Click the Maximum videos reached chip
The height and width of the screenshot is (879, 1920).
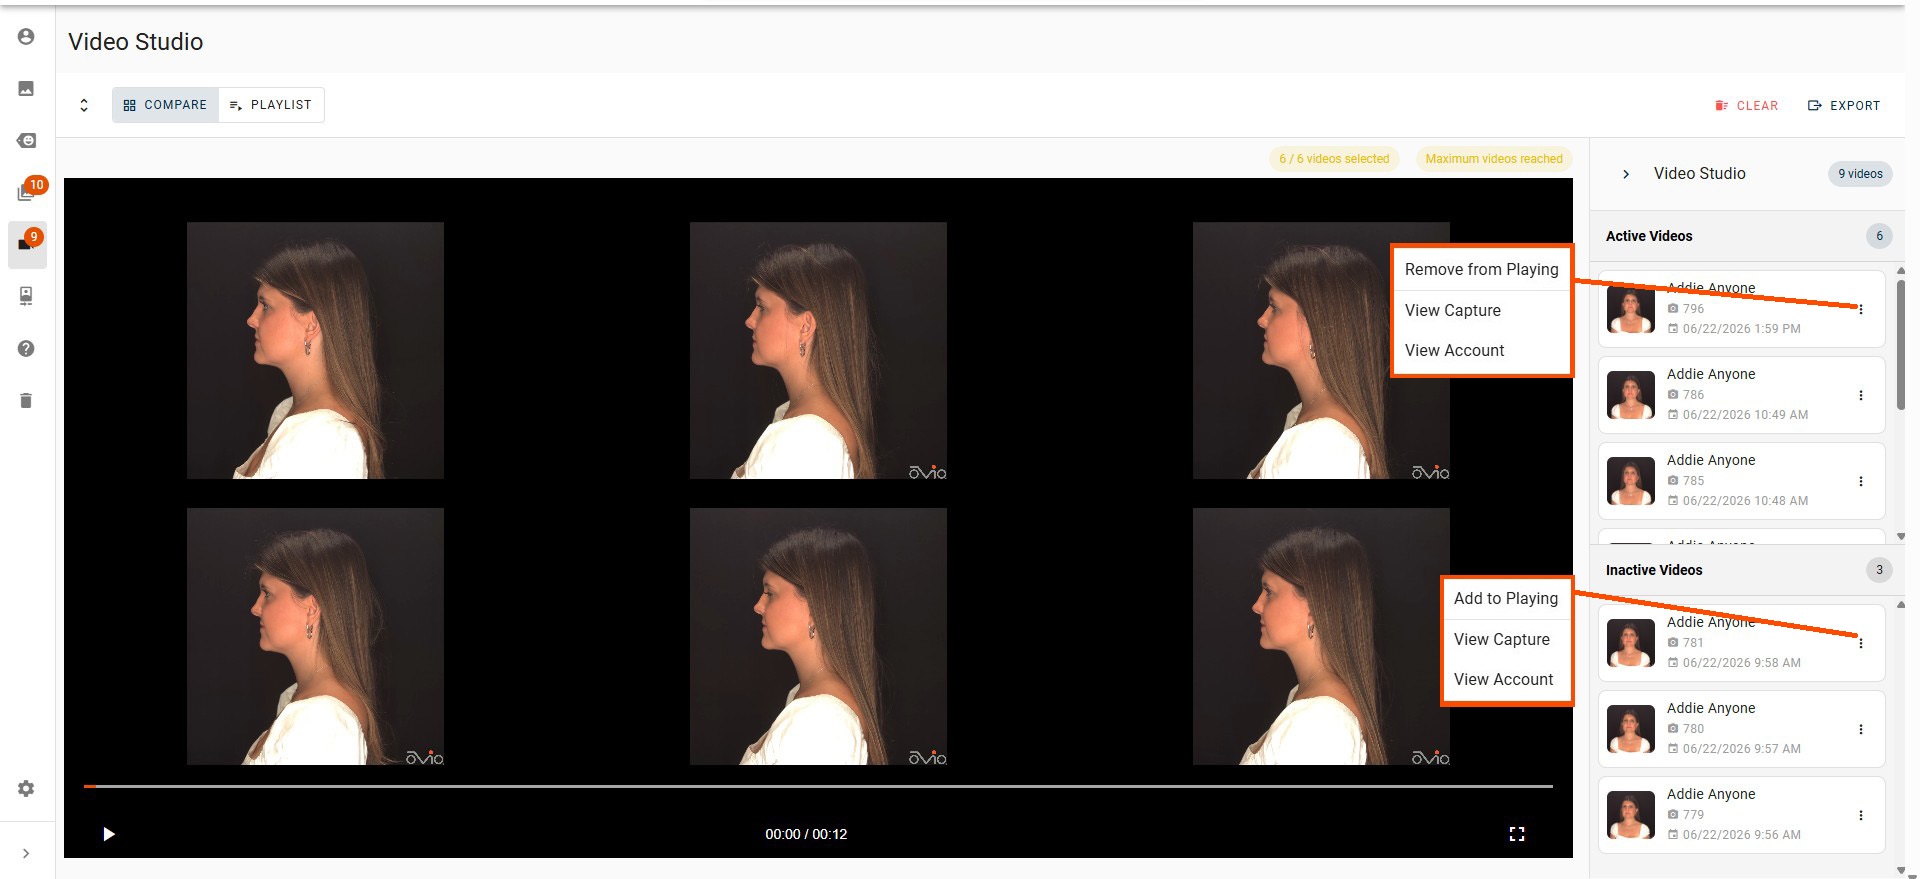(x=1494, y=159)
